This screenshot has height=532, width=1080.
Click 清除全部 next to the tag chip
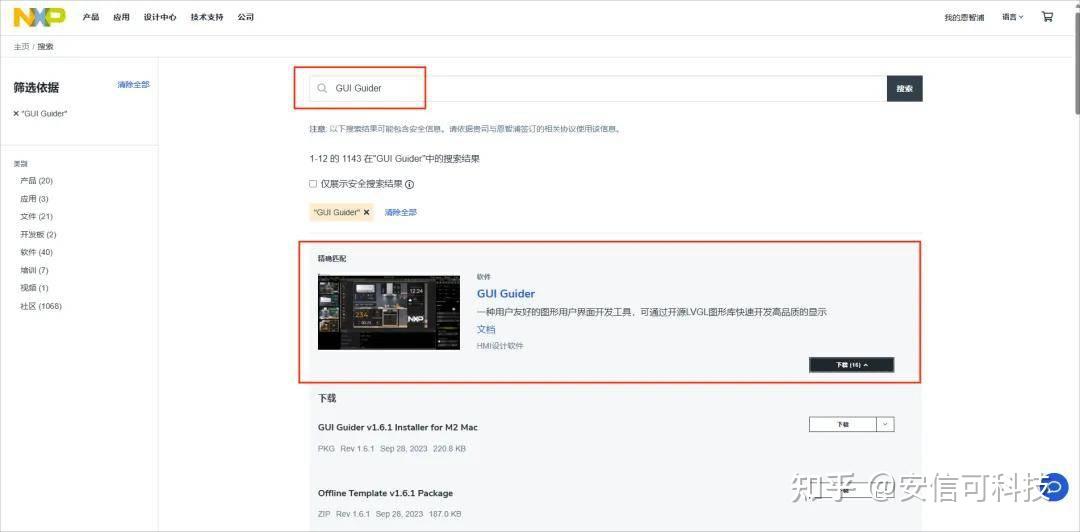click(x=400, y=212)
